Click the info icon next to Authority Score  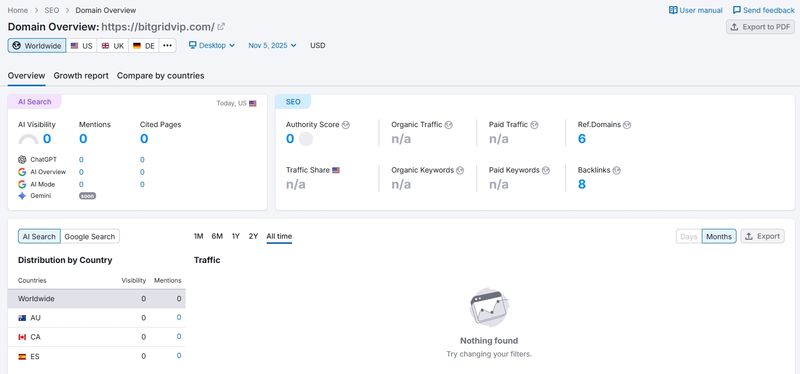346,124
